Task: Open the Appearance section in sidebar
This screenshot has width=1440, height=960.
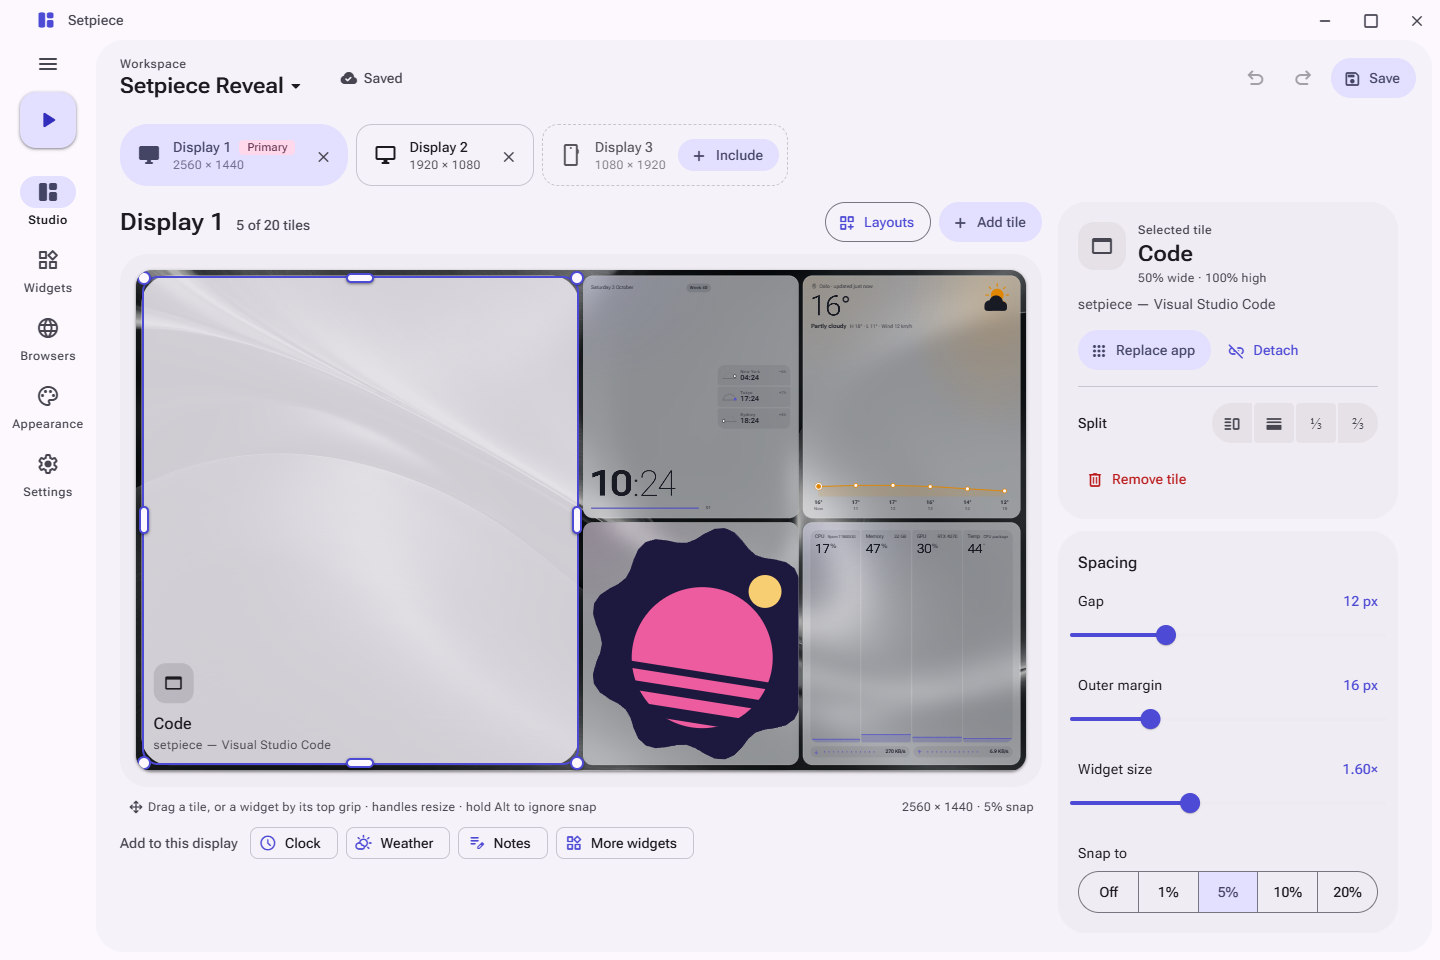Action: pyautogui.click(x=48, y=407)
